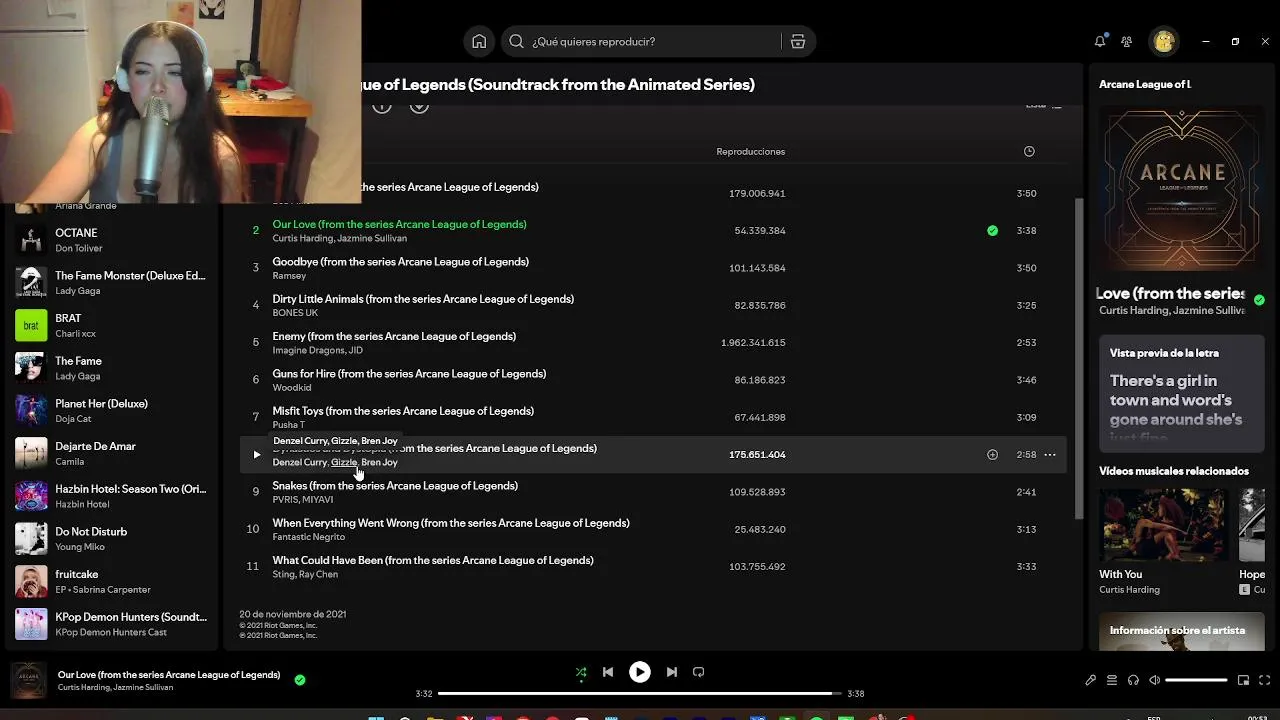Skip to the previous track

coord(607,672)
